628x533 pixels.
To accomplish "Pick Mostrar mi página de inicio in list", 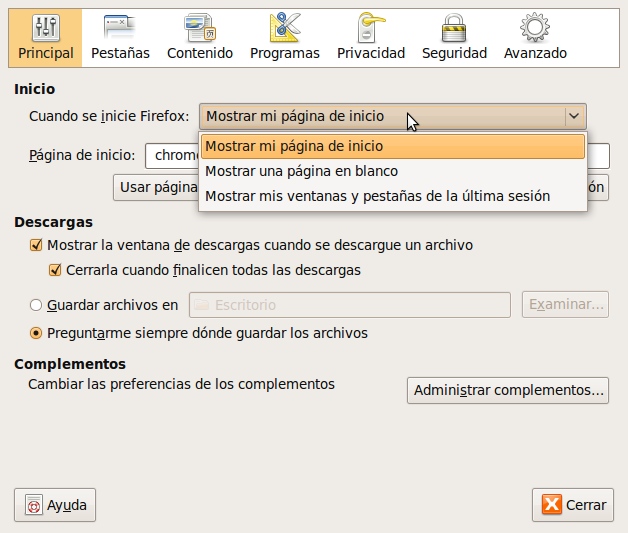I will pos(294,146).
